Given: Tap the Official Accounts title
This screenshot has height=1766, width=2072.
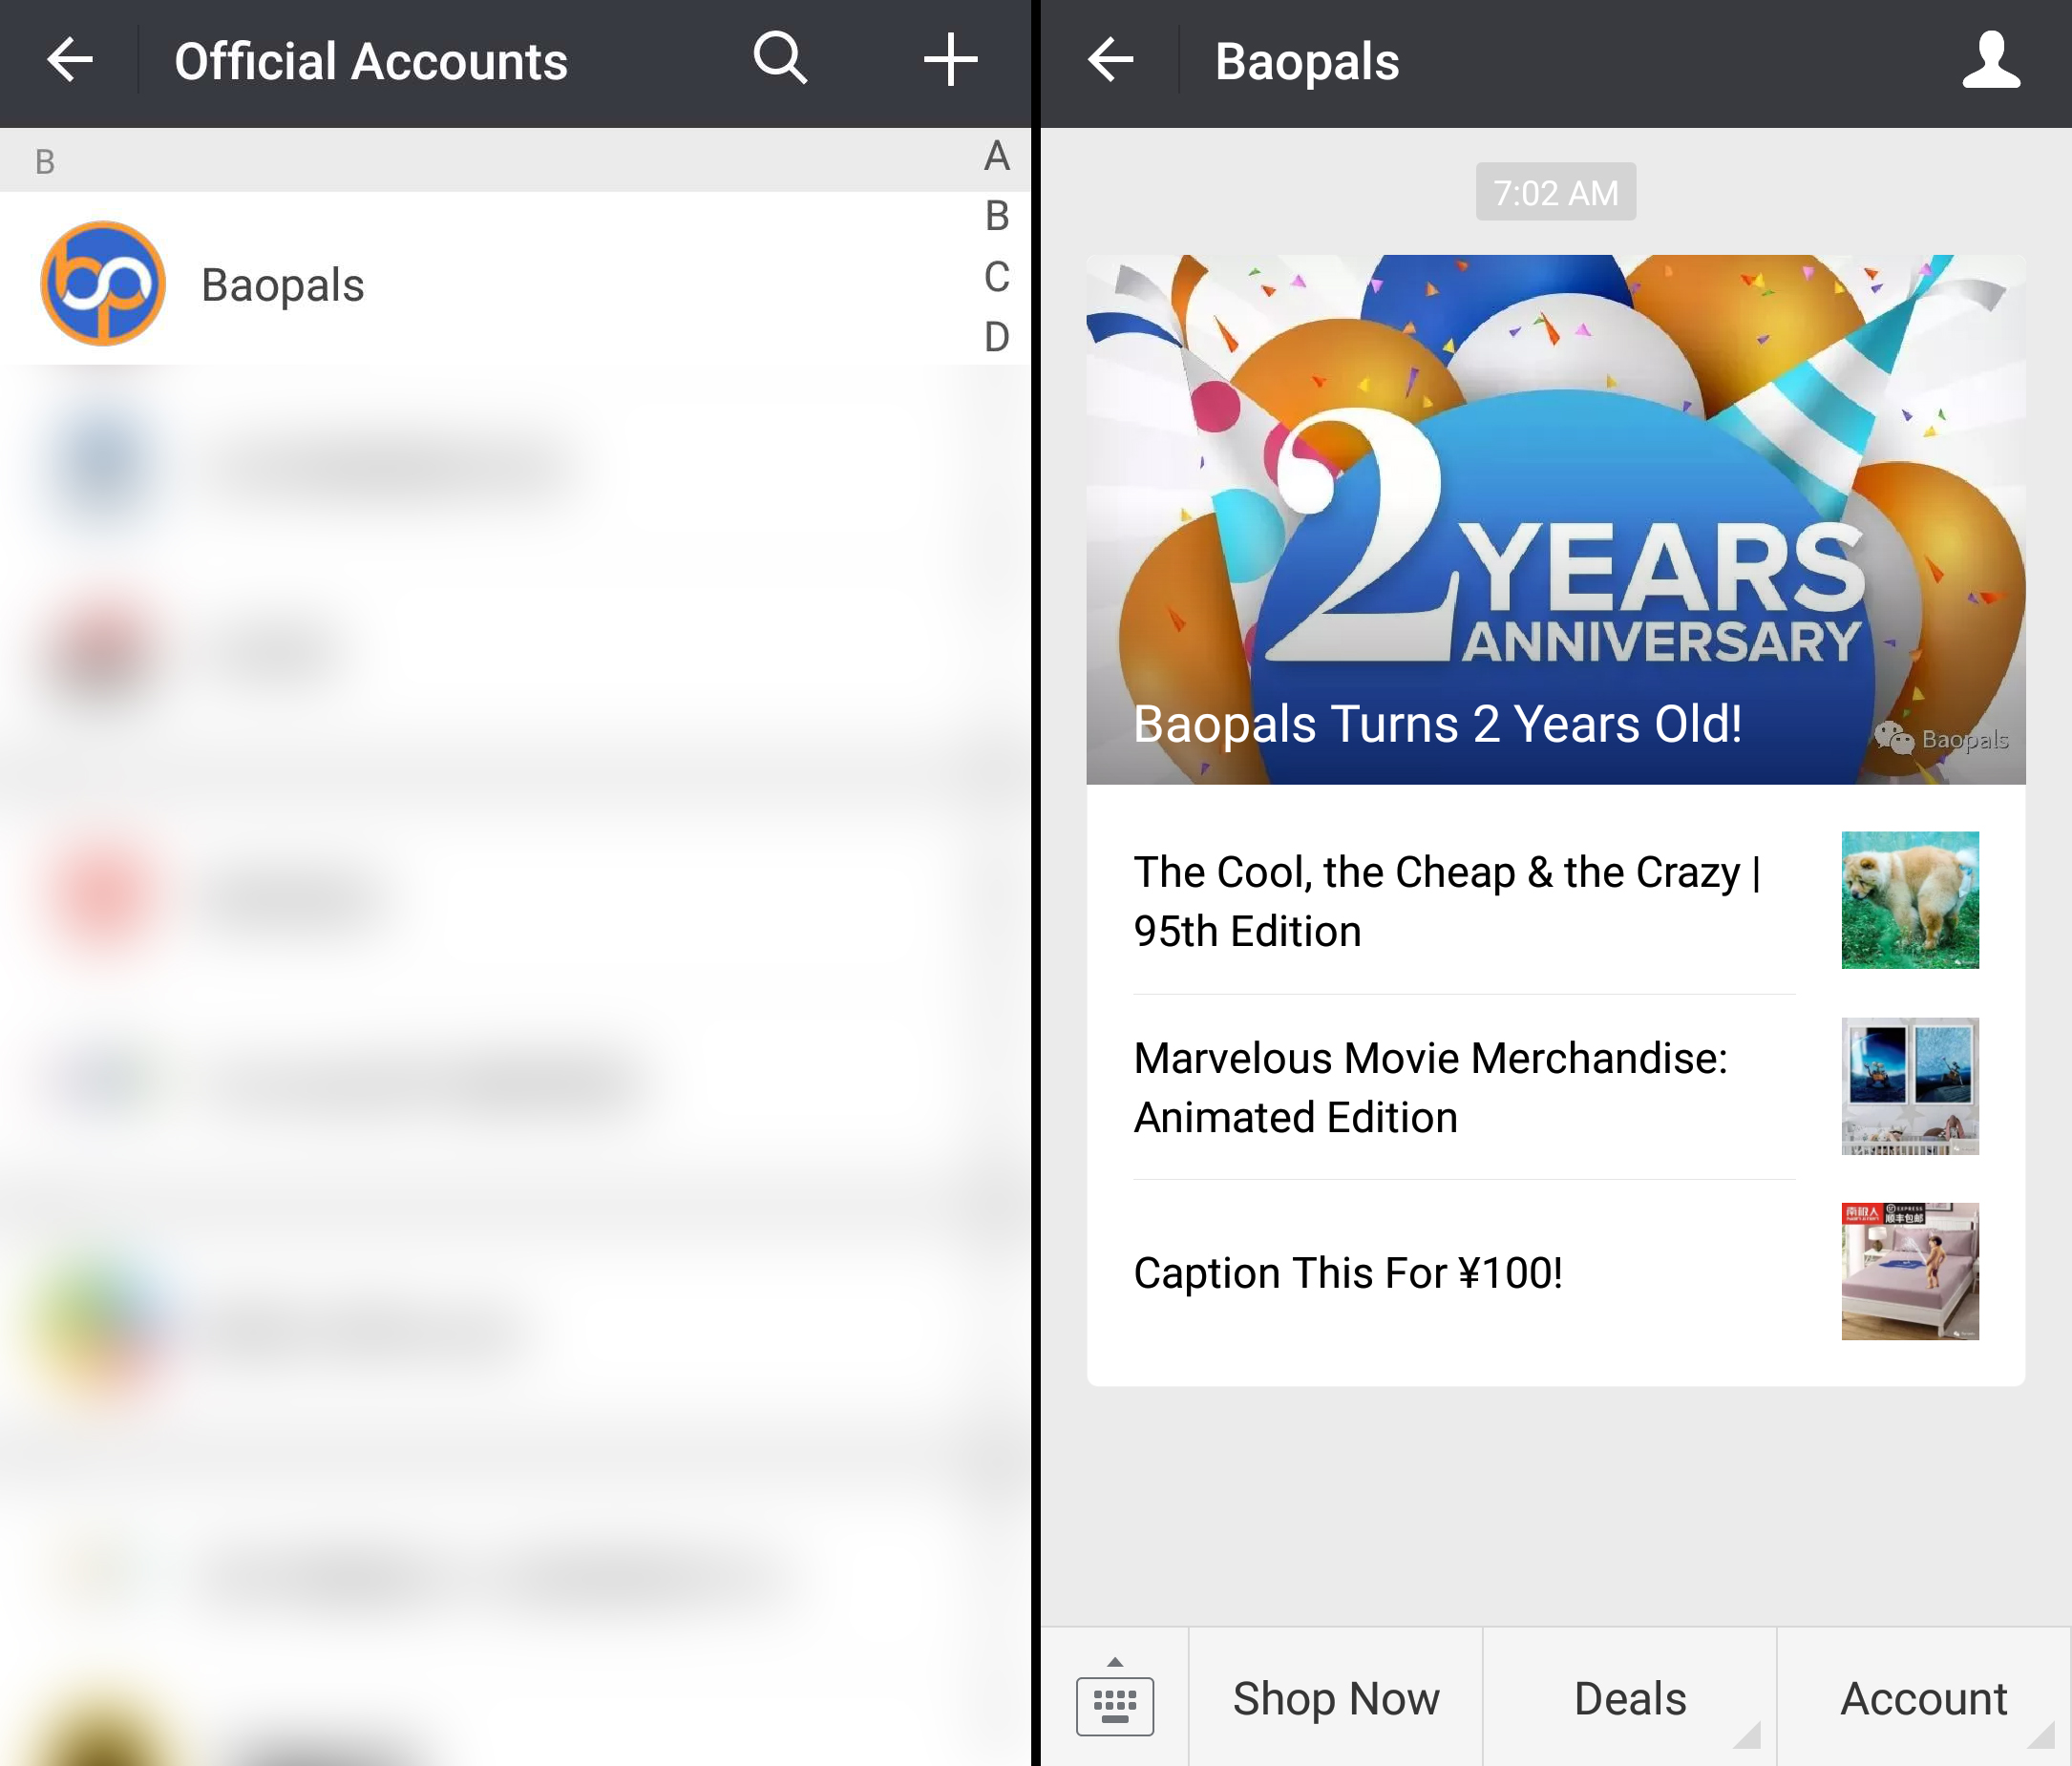Looking at the screenshot, I should tap(371, 62).
